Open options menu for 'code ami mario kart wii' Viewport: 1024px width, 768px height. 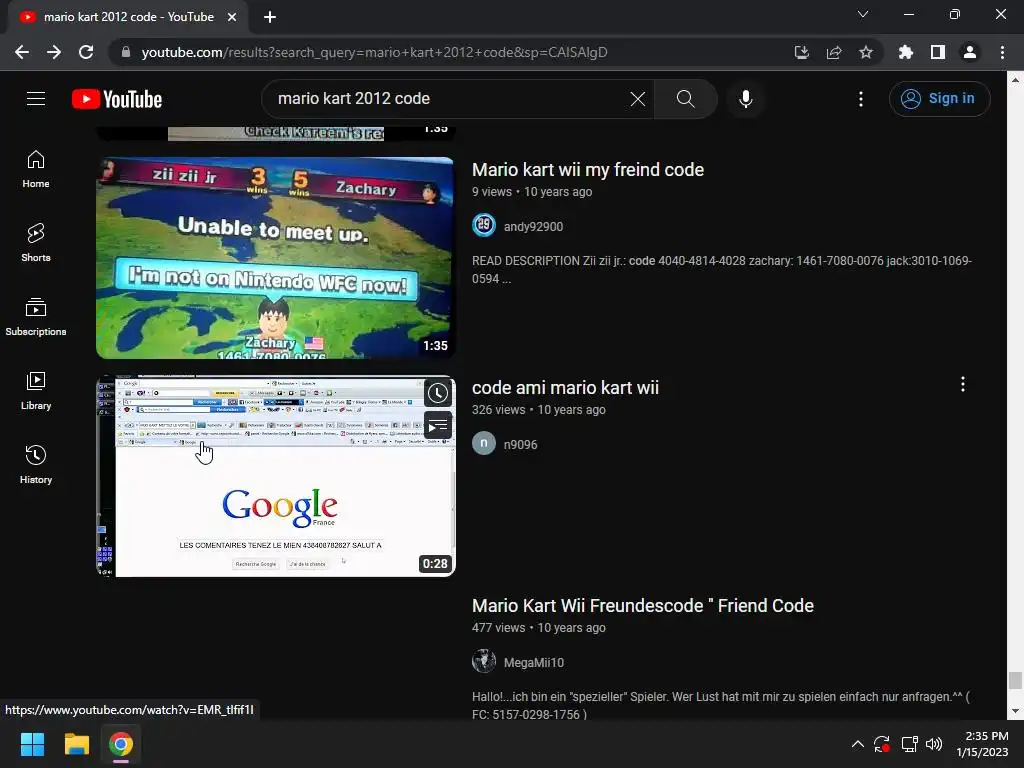963,384
